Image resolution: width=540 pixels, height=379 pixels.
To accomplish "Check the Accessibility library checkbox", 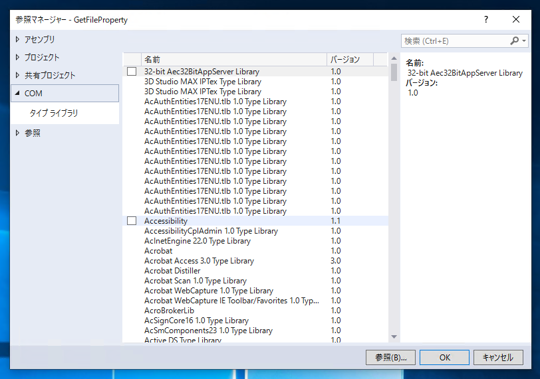I will click(x=132, y=221).
